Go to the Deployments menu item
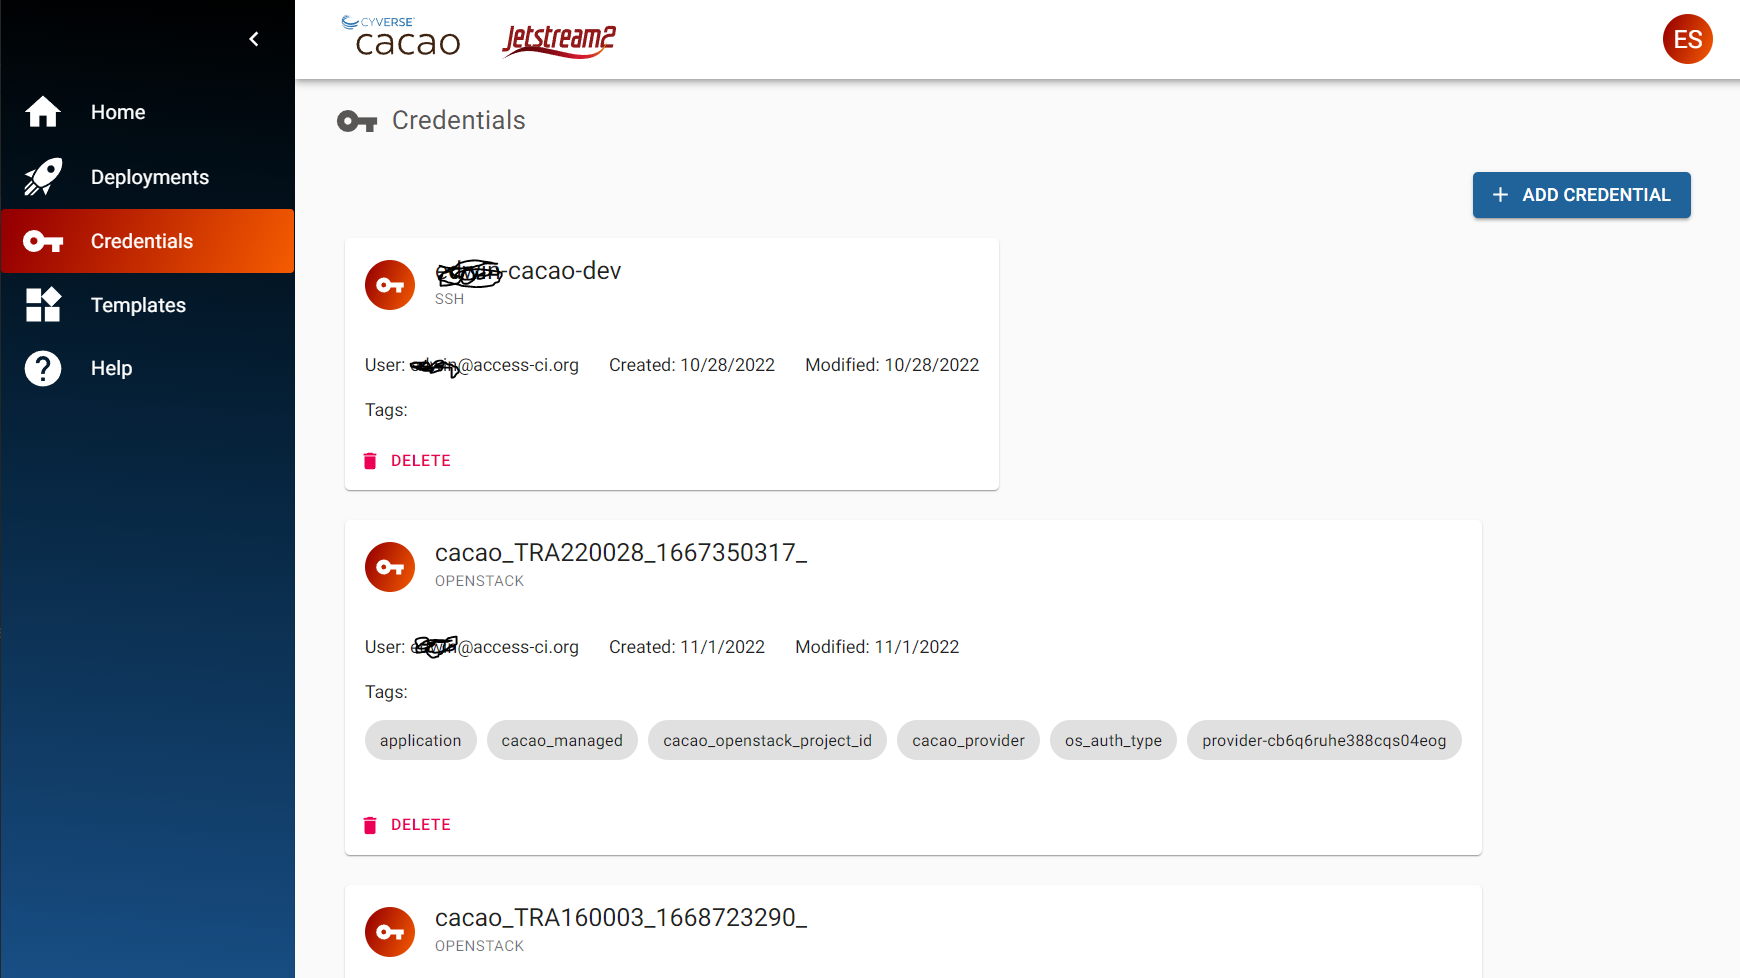This screenshot has height=978, width=1740. (149, 177)
